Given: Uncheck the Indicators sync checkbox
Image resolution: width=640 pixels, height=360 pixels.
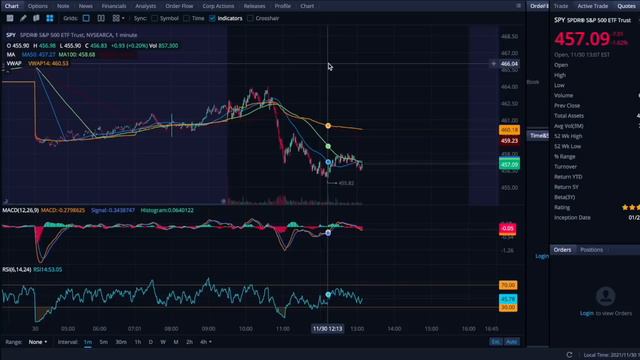Looking at the screenshot, I should (212, 18).
